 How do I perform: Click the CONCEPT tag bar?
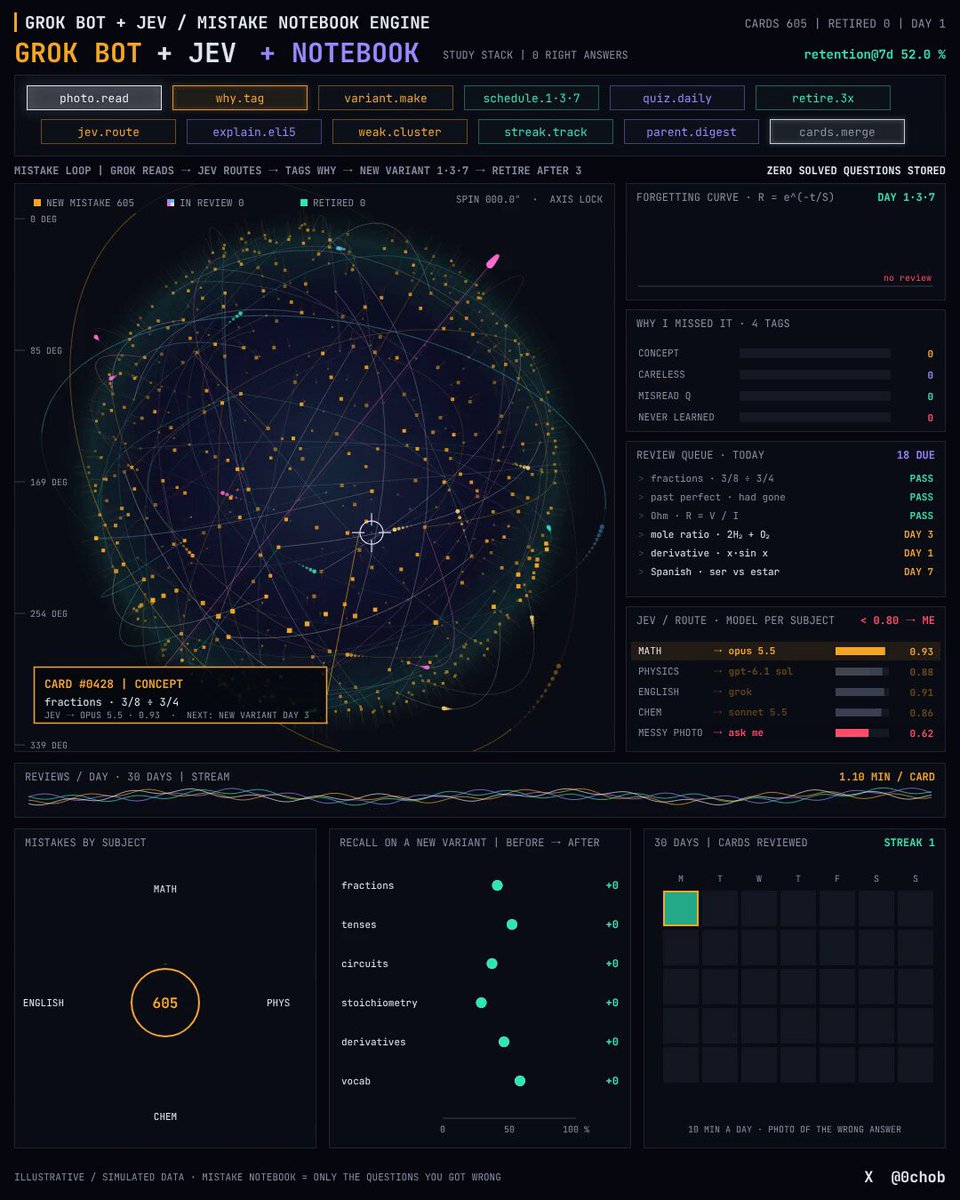(815, 353)
